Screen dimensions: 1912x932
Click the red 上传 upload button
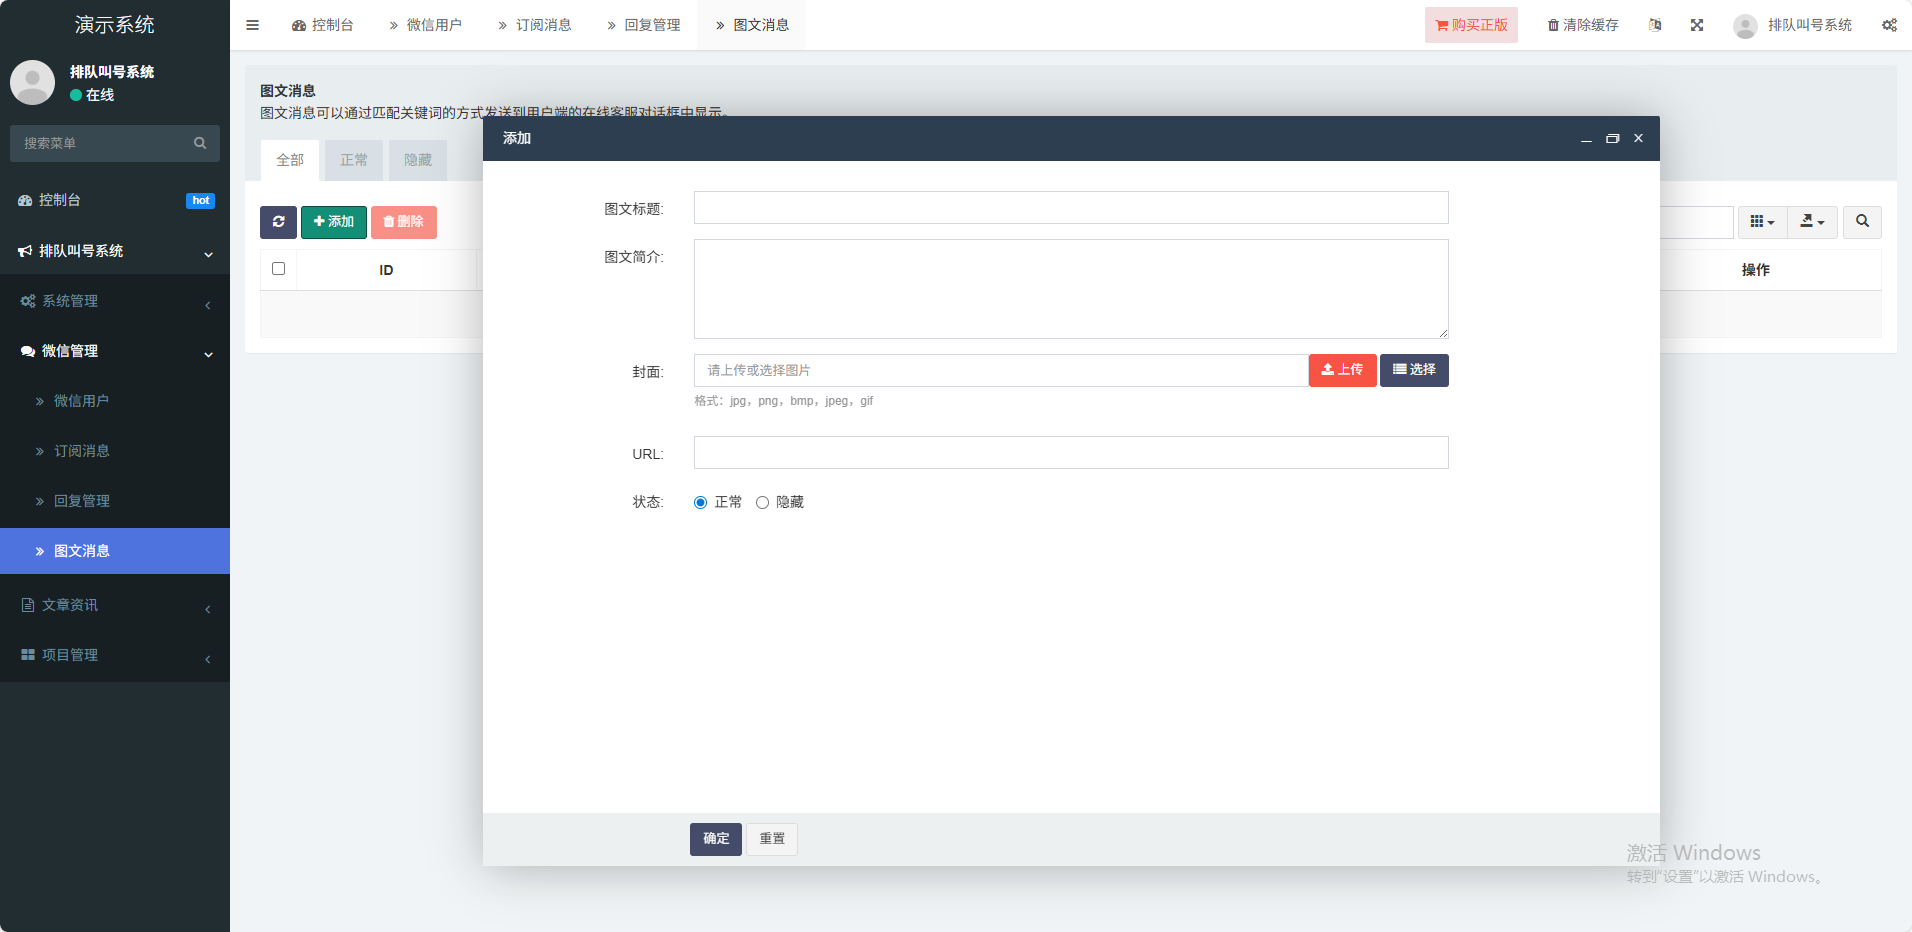(x=1342, y=370)
